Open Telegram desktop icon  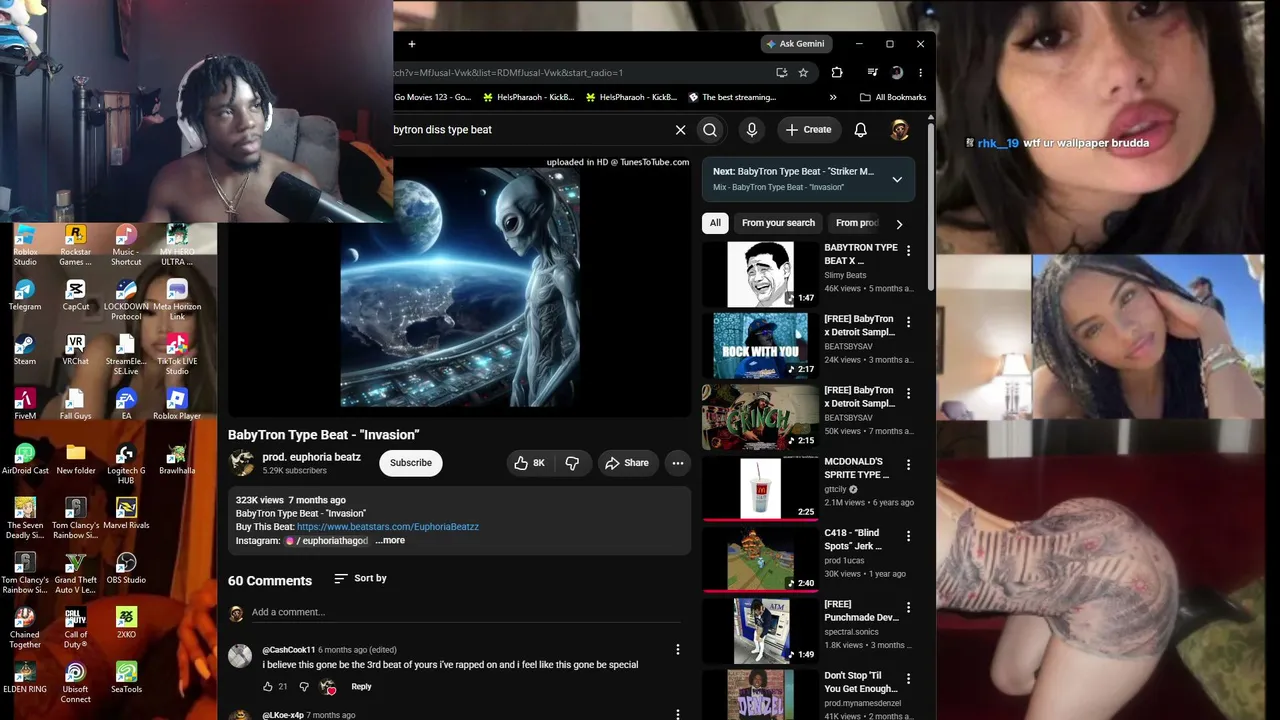[x=25, y=296]
